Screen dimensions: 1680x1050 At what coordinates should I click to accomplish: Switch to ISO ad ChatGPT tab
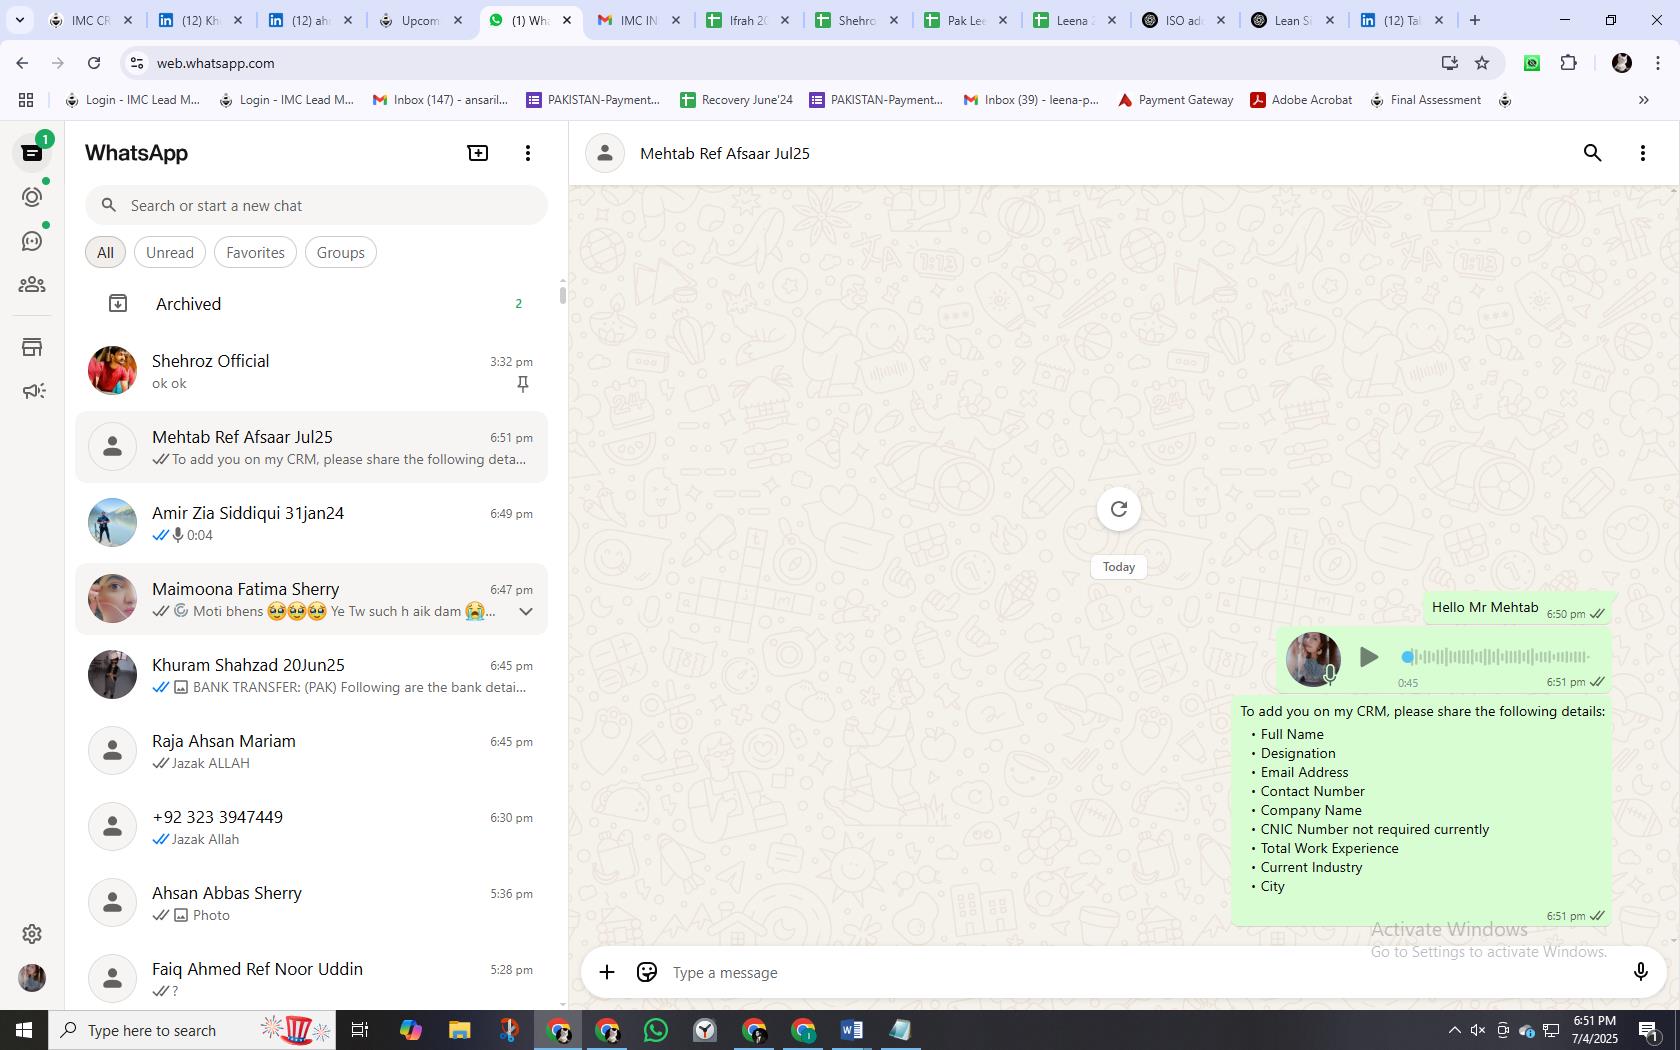1184,20
